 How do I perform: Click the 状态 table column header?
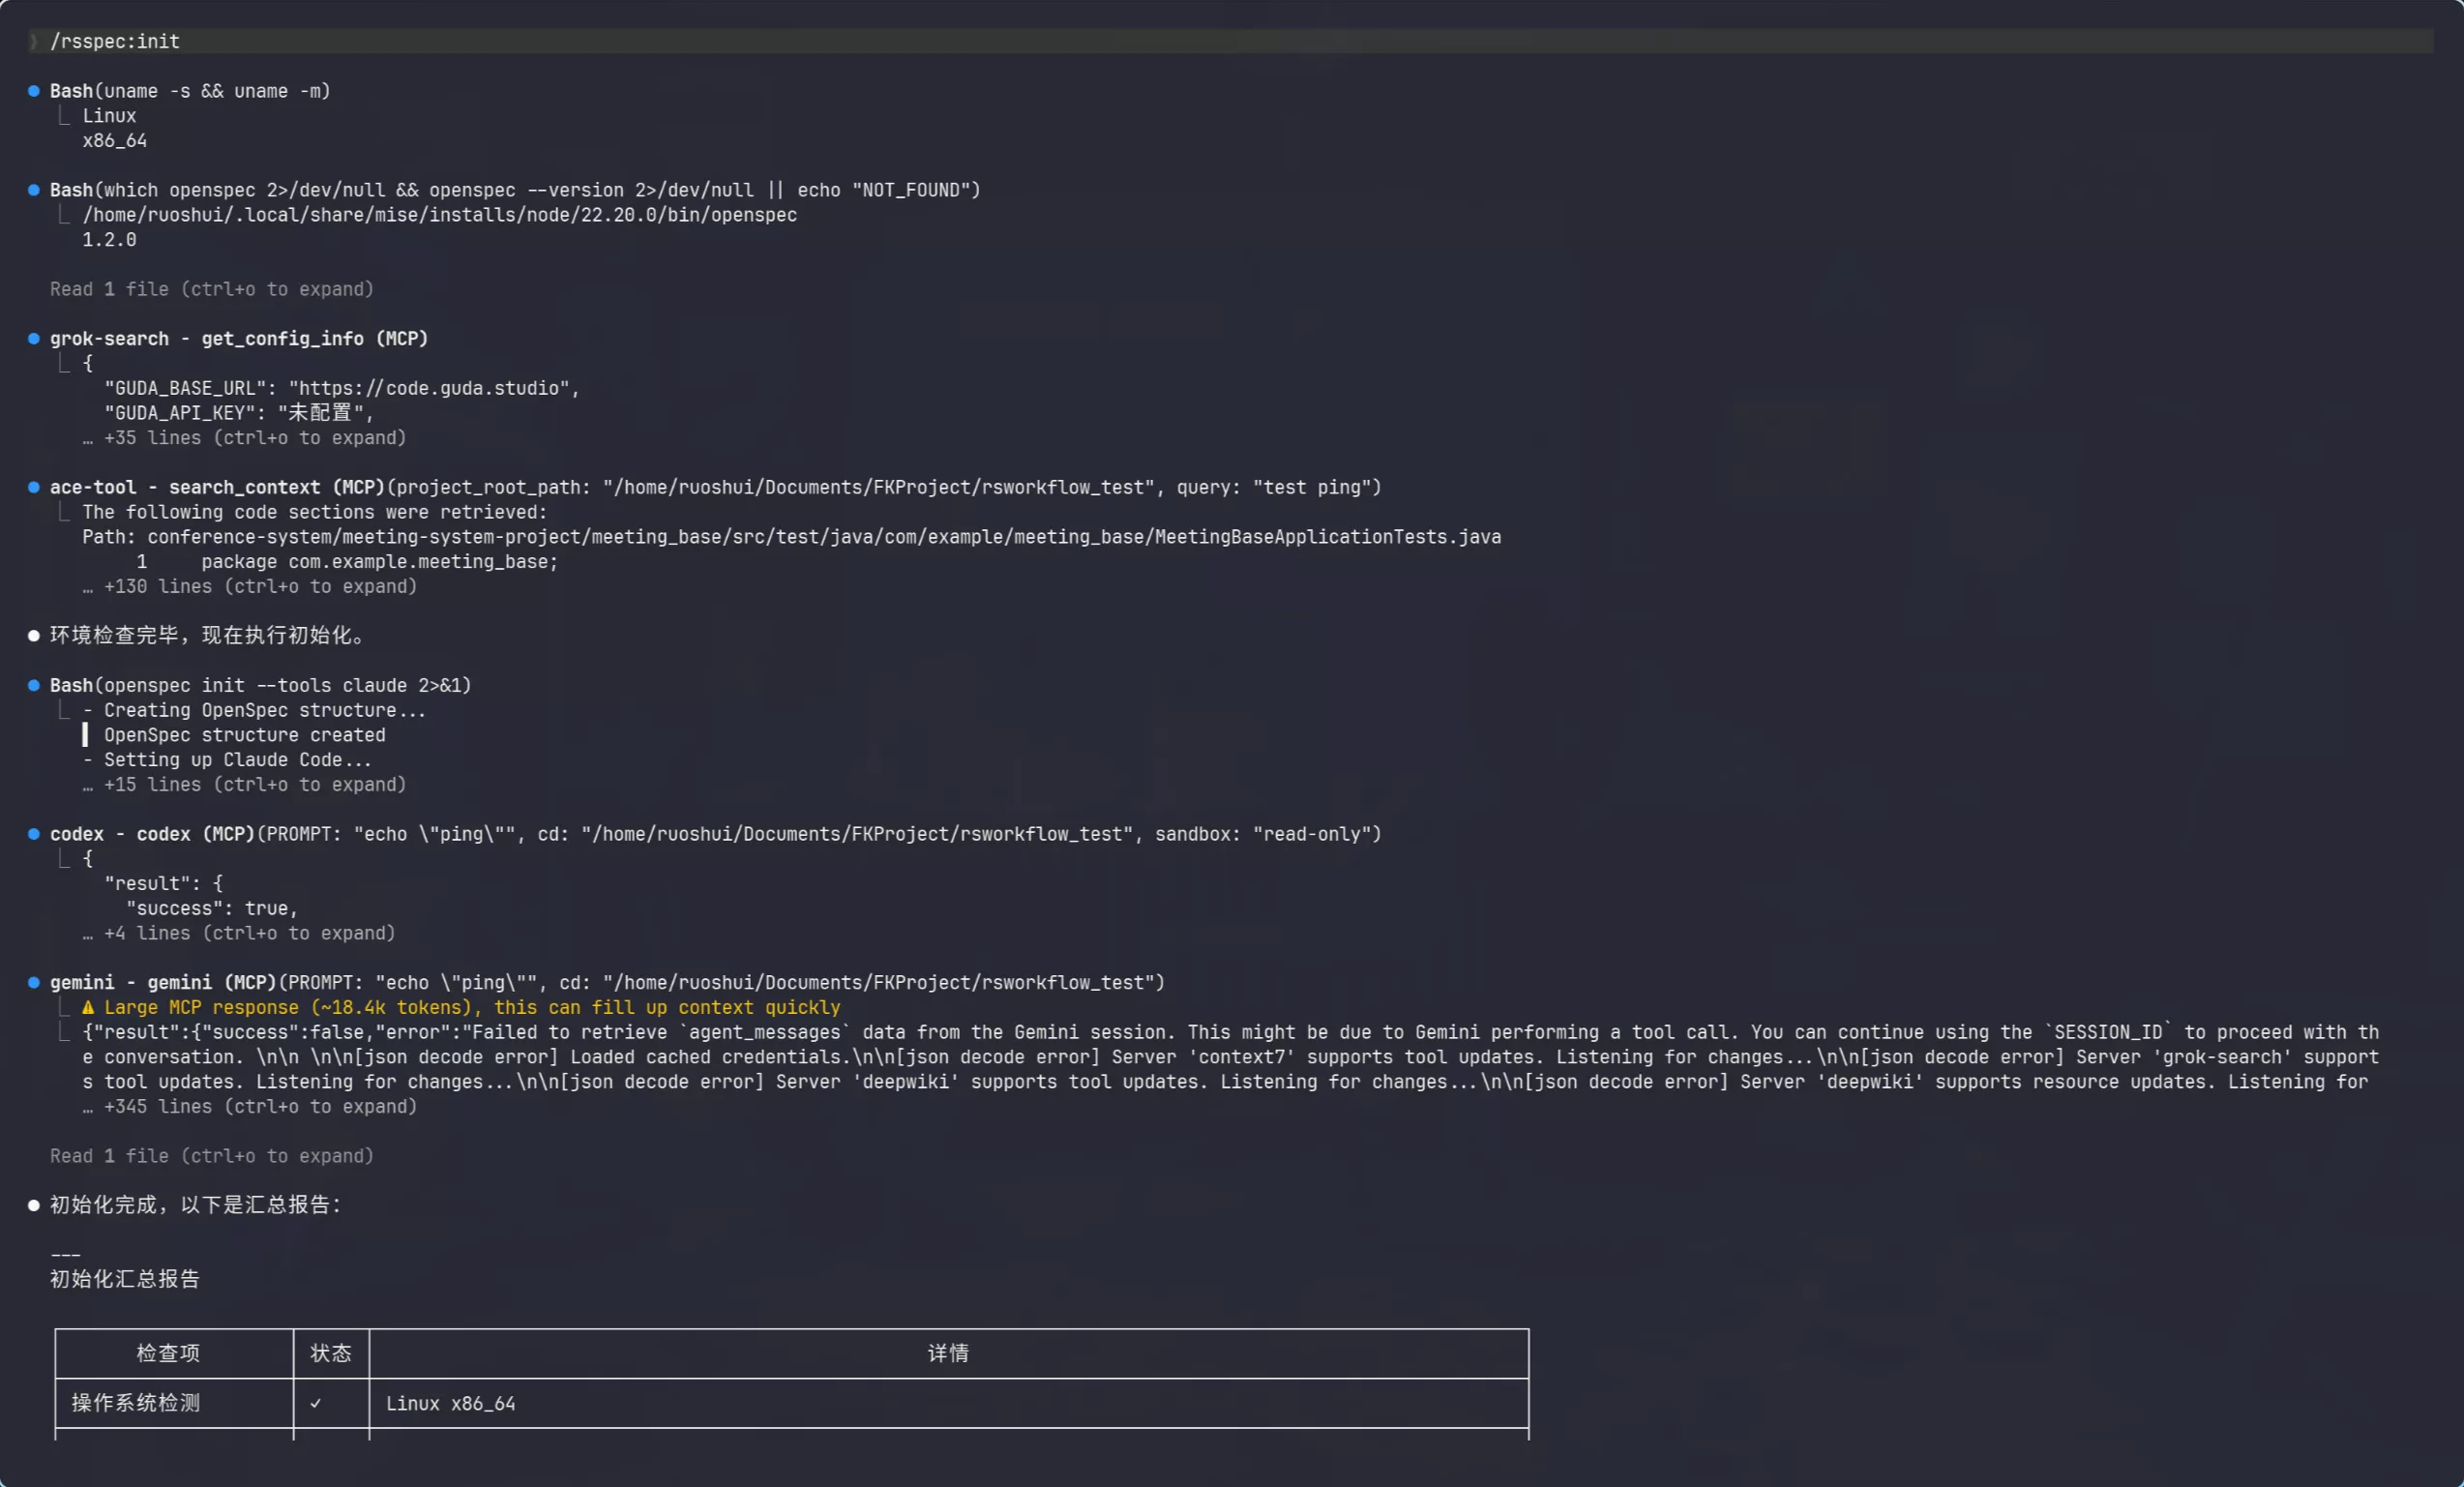tap(331, 1353)
